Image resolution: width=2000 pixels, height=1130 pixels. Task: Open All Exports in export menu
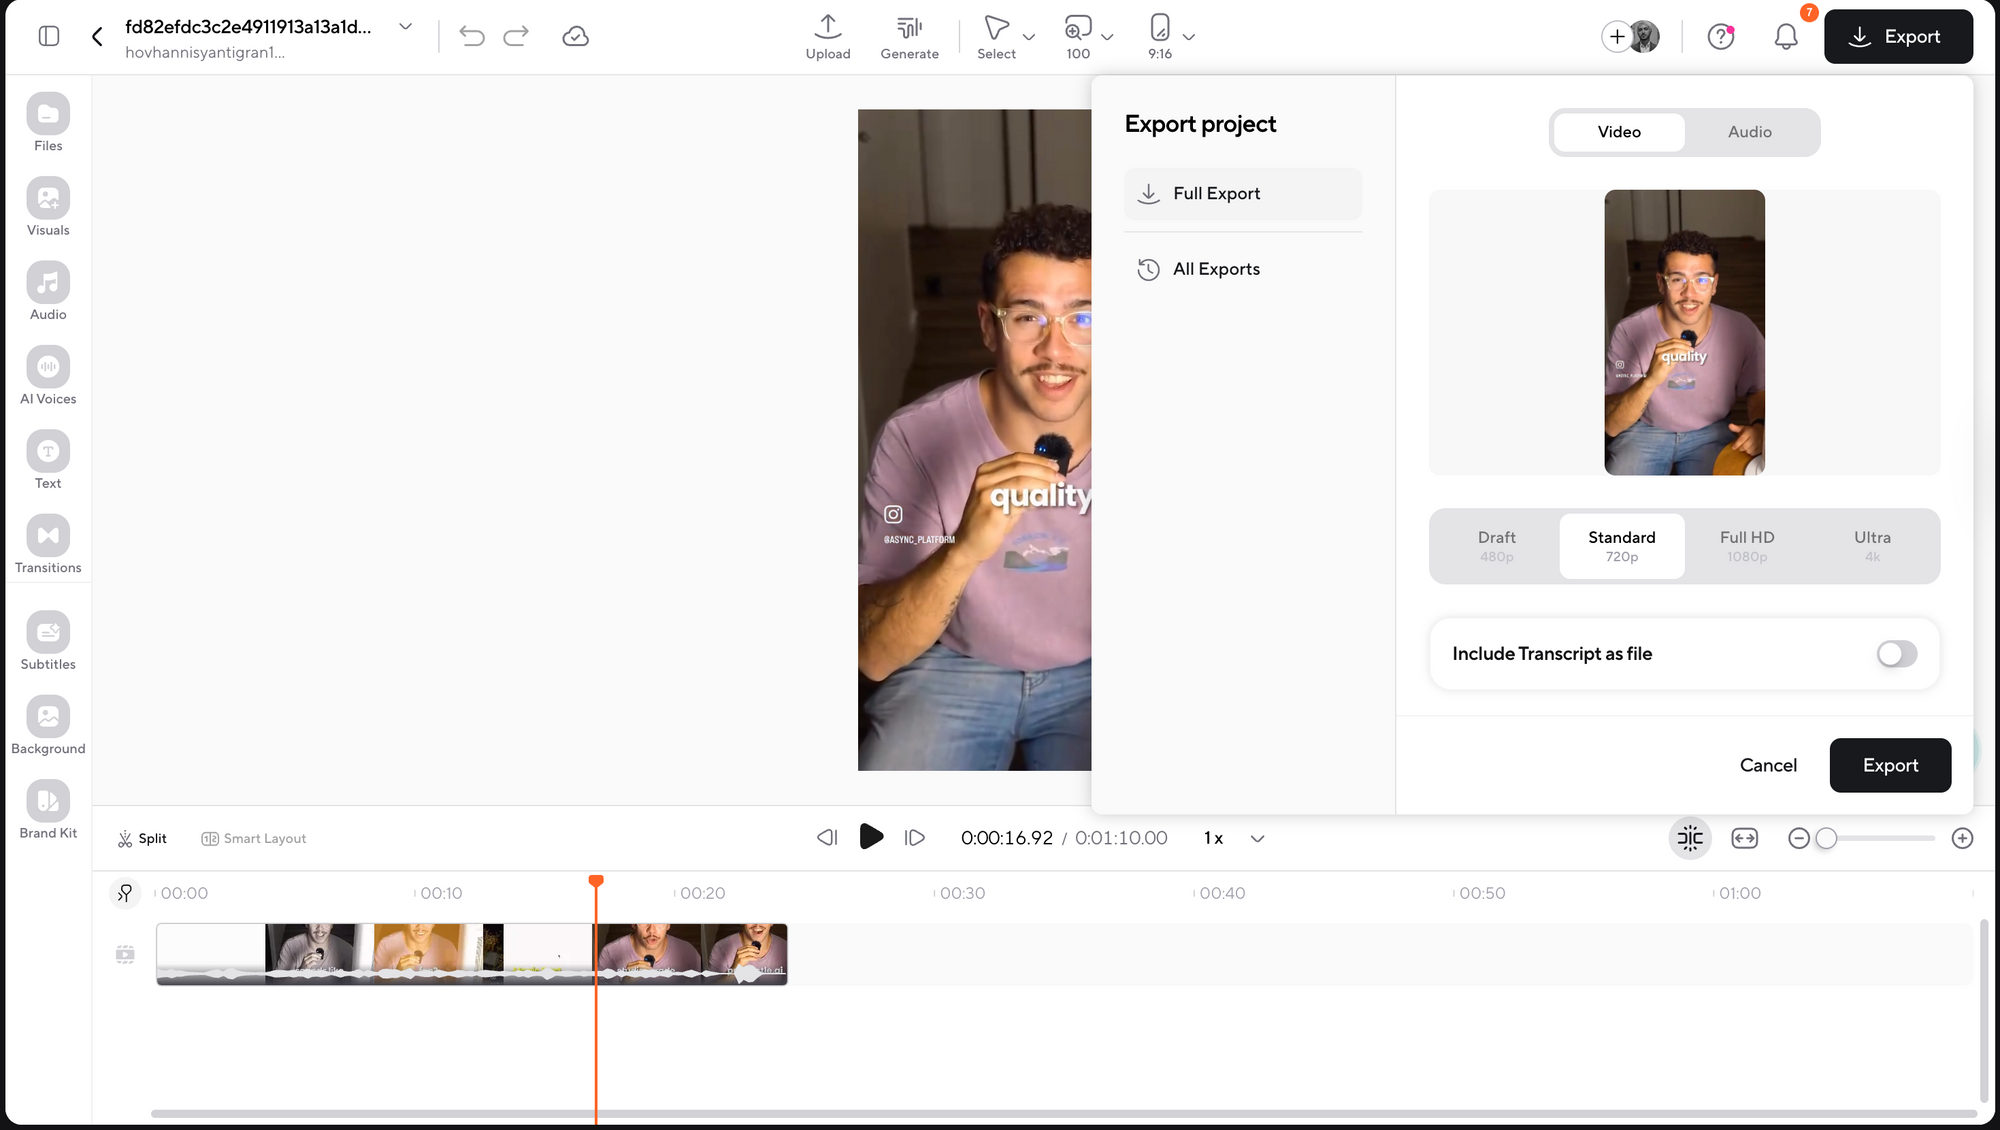1215,269
